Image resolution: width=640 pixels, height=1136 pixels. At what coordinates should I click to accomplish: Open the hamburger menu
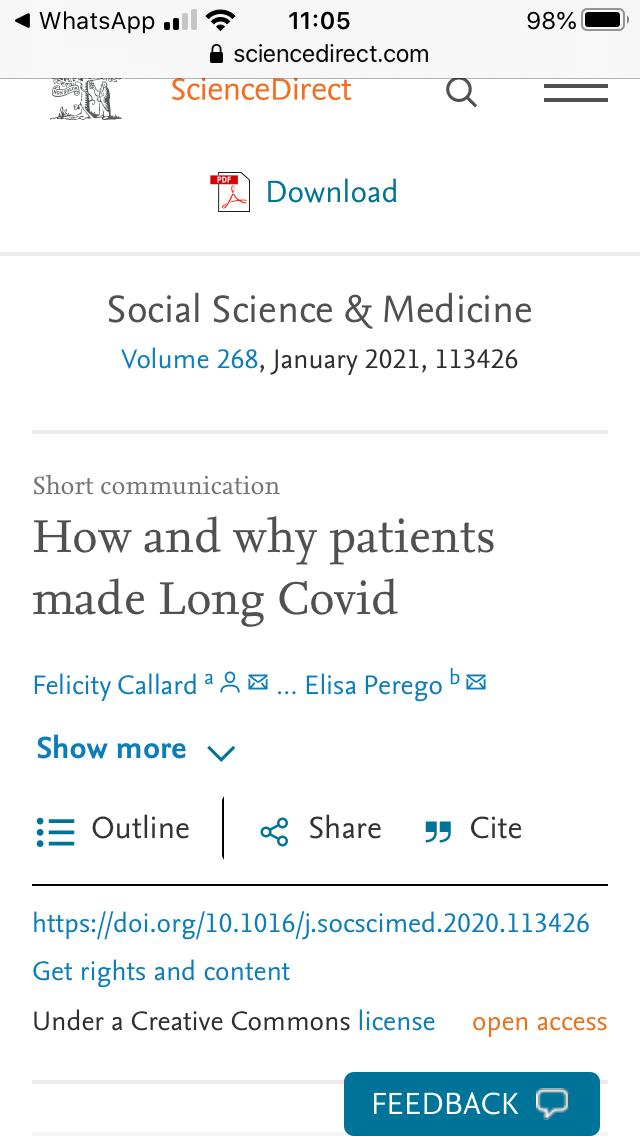point(575,93)
